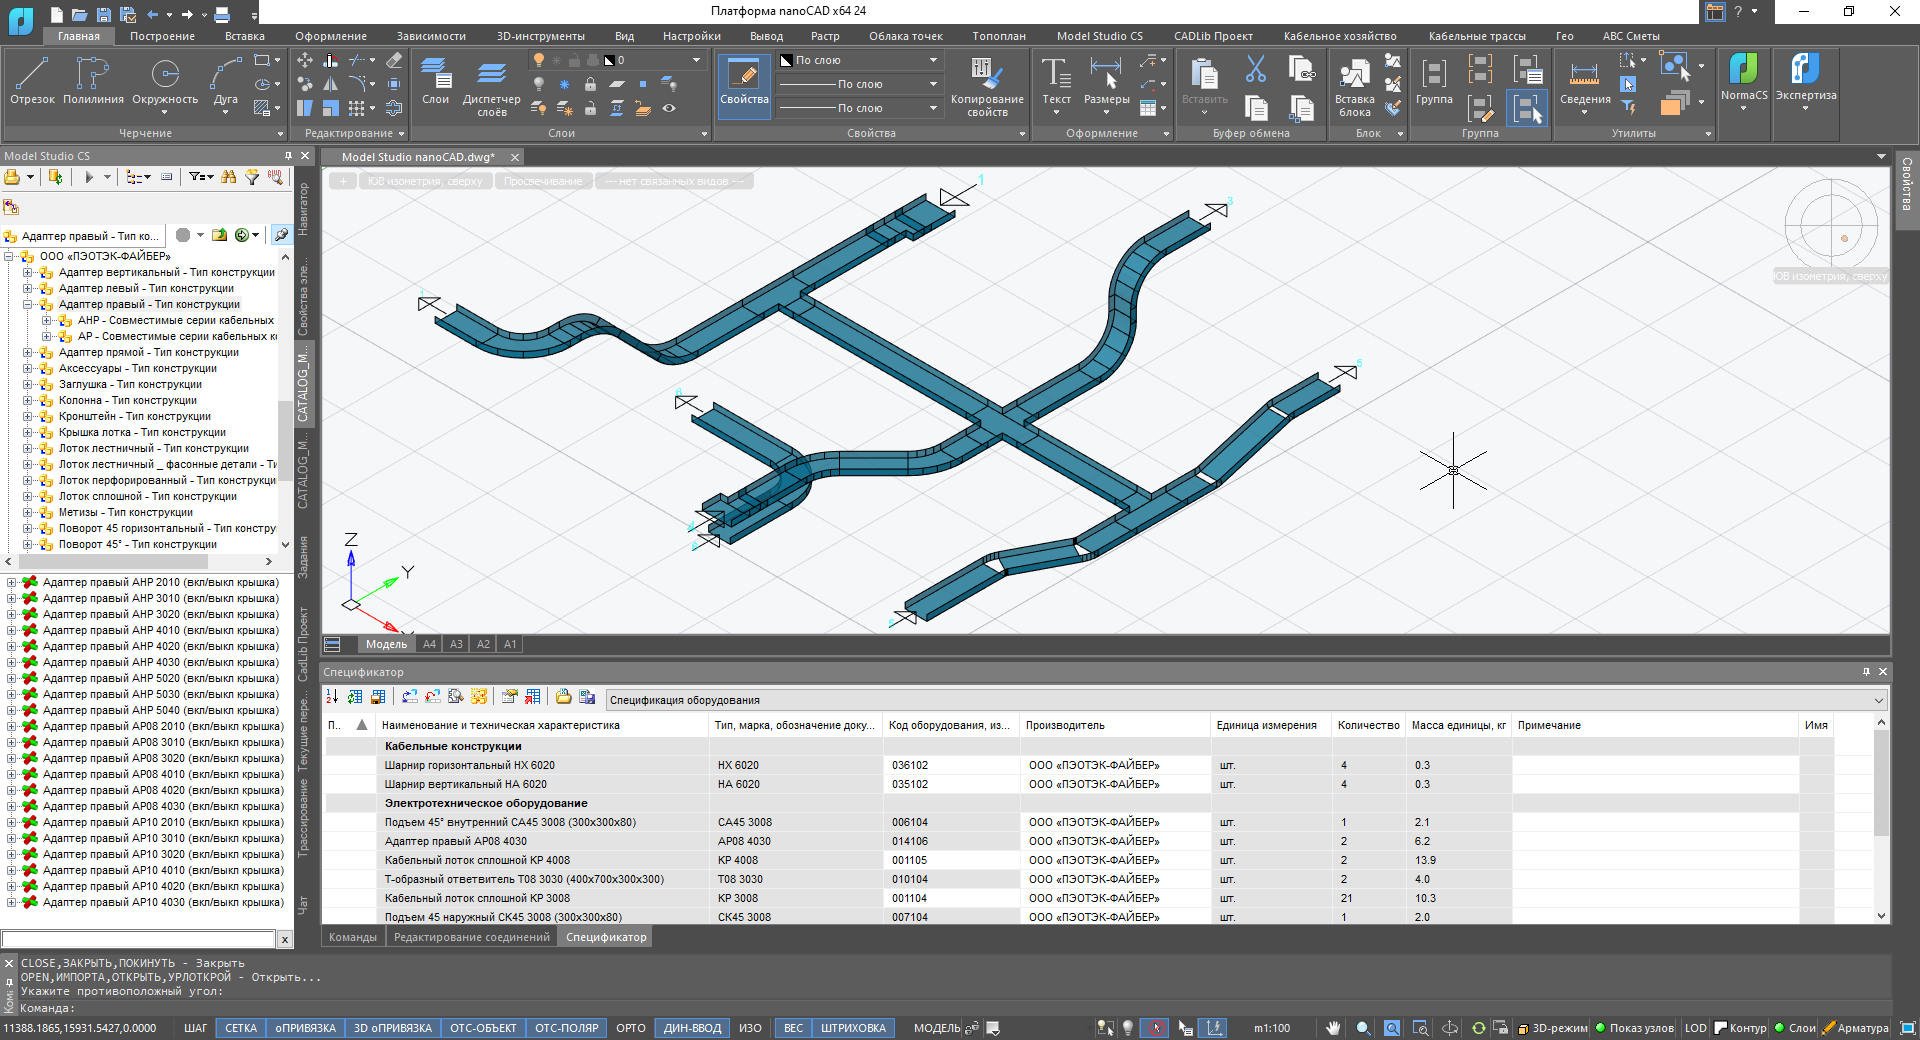Expand Кронштейн - Тип конструкции node
This screenshot has height=1040, width=1920.
[x=28, y=416]
